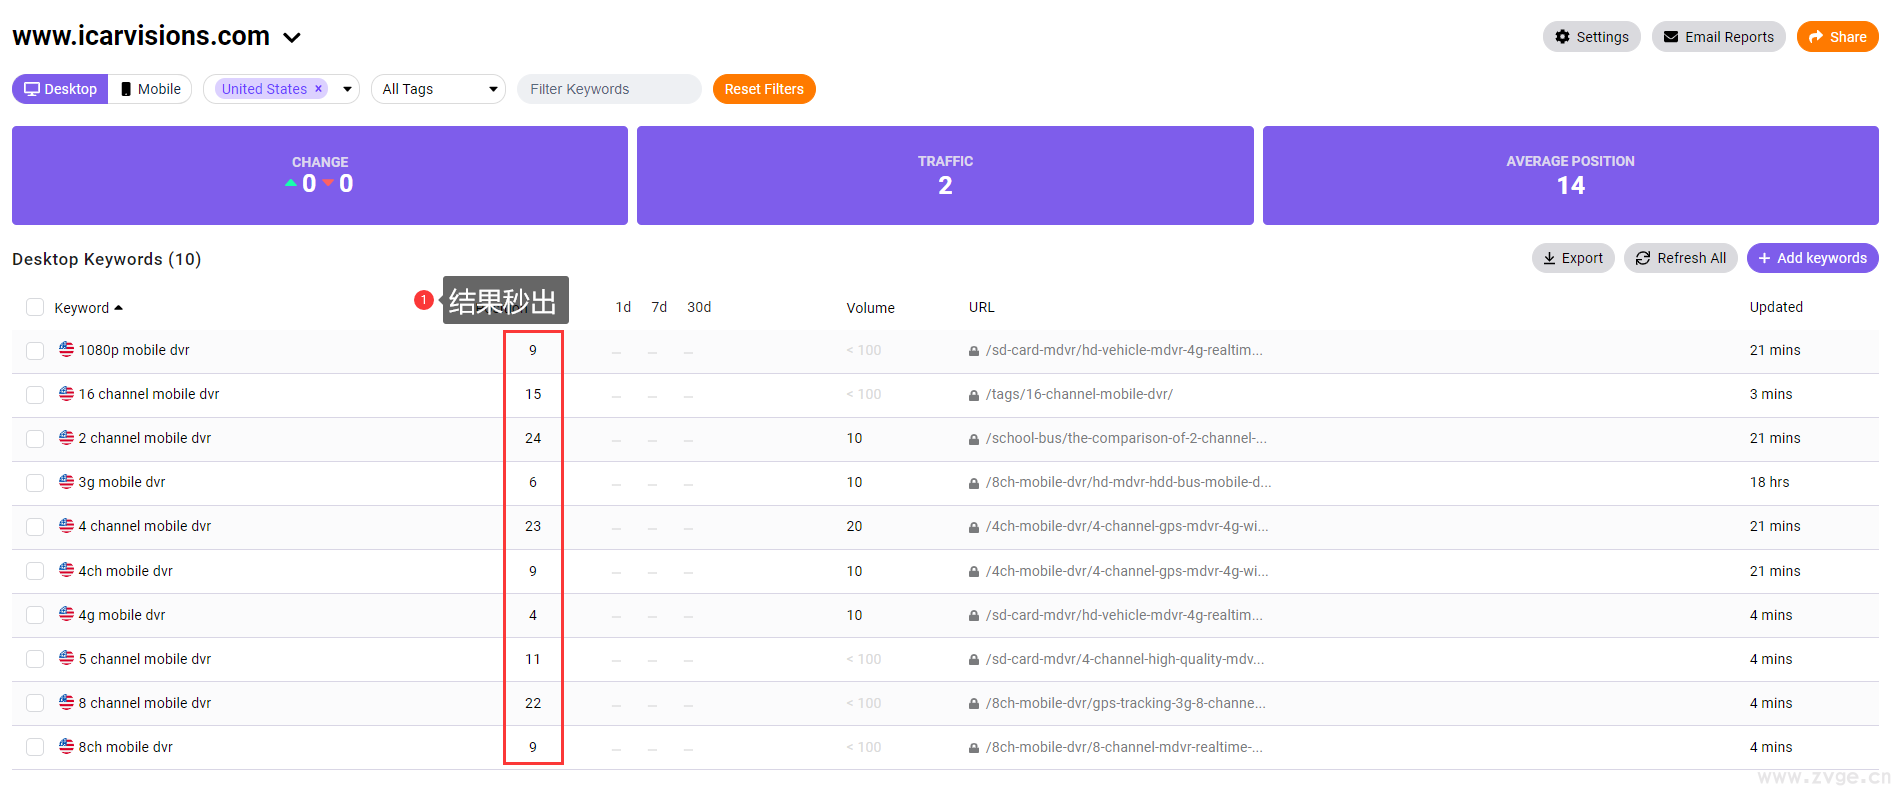Open Settings with the gear icon
Image resolution: width=1891 pixels, height=786 pixels.
(x=1591, y=37)
